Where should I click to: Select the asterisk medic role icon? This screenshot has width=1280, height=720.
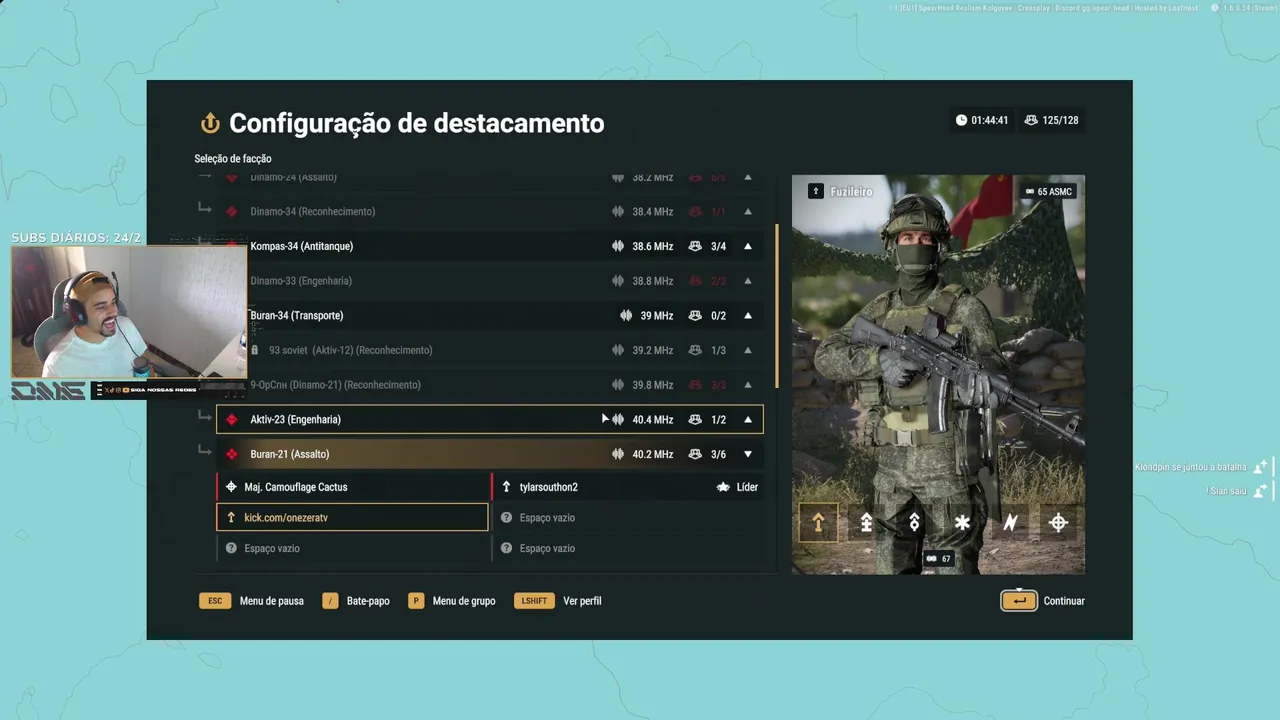[962, 523]
